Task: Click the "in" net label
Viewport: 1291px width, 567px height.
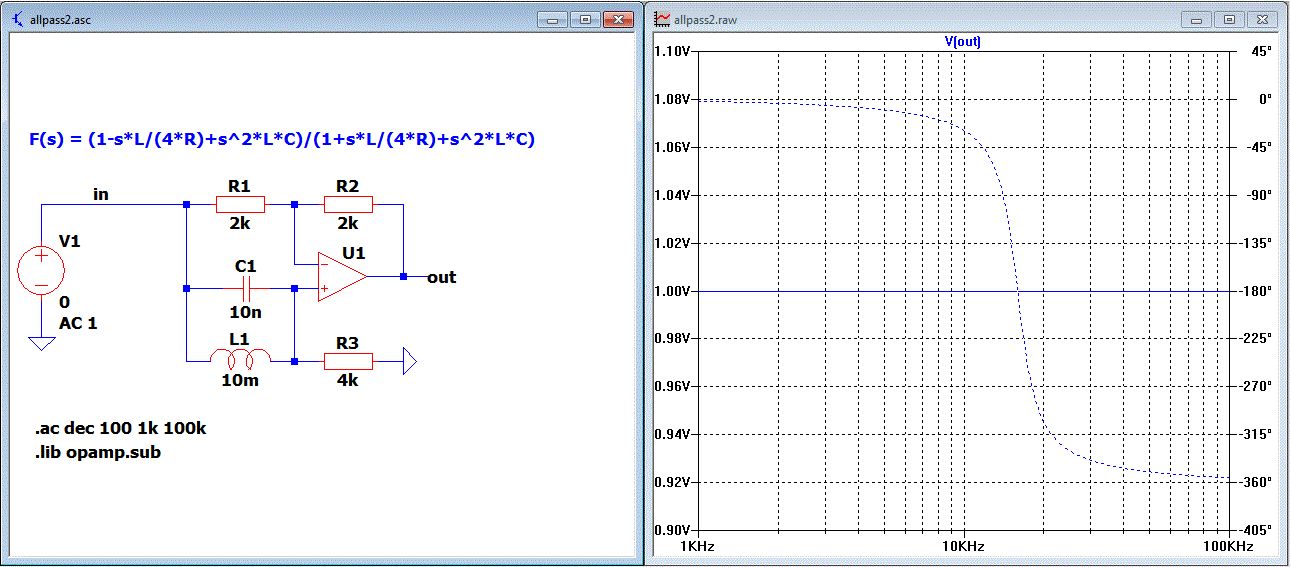Action: pos(101,194)
